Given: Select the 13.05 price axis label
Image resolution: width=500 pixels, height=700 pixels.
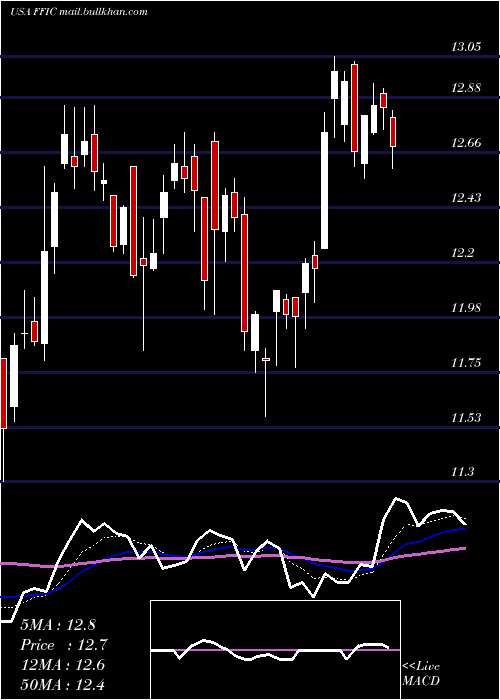Looking at the screenshot, I should coord(466,46).
